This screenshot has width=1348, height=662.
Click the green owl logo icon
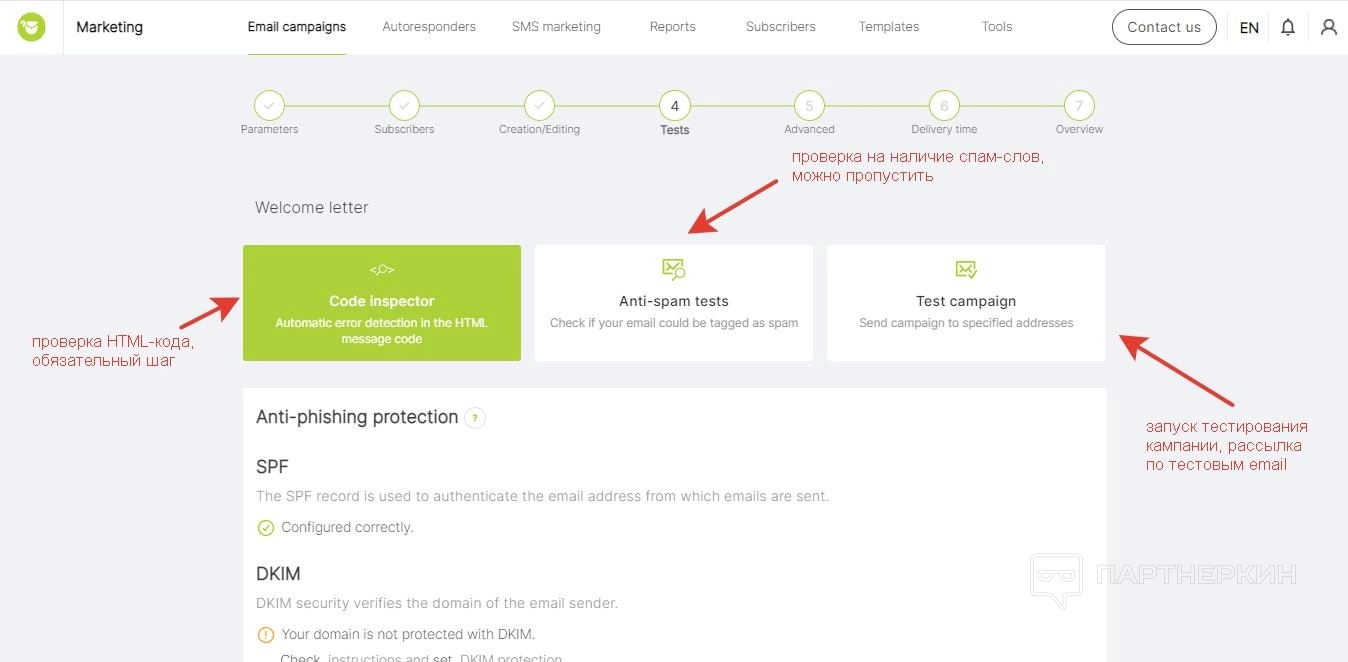(x=31, y=27)
